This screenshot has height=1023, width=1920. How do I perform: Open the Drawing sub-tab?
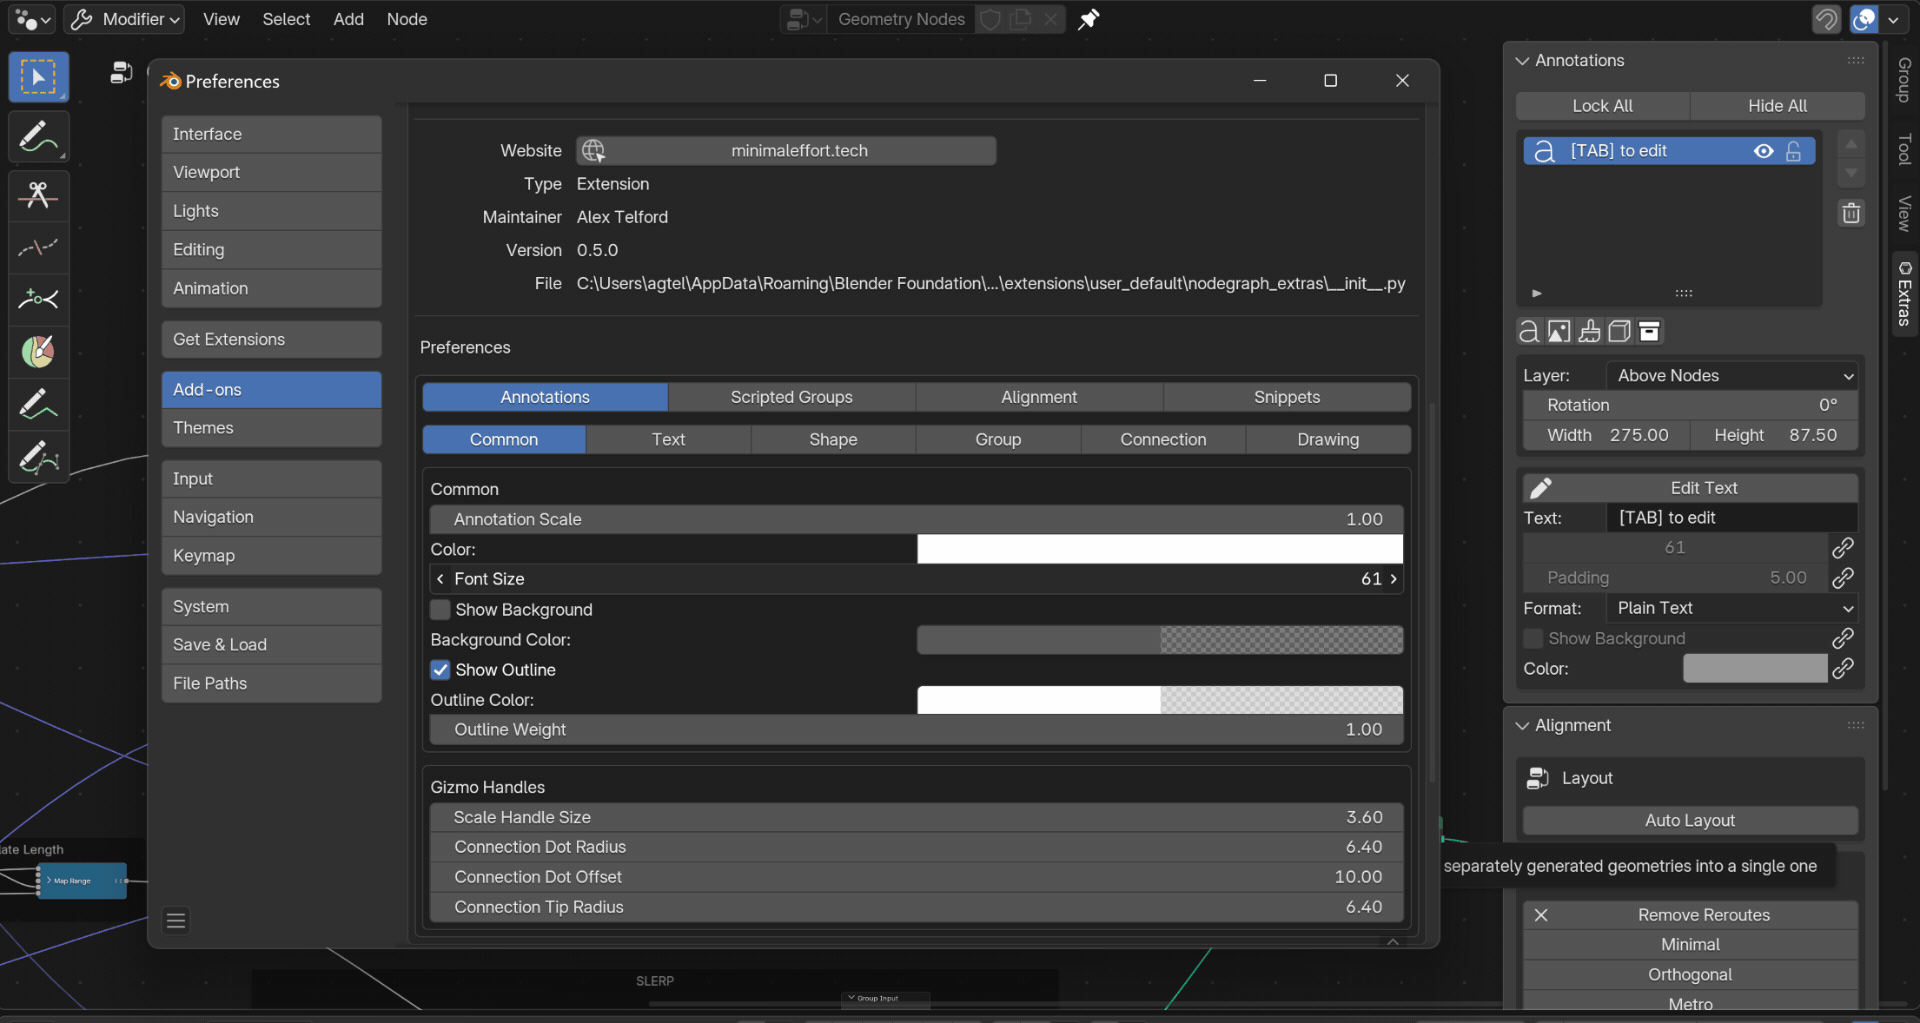(1328, 439)
